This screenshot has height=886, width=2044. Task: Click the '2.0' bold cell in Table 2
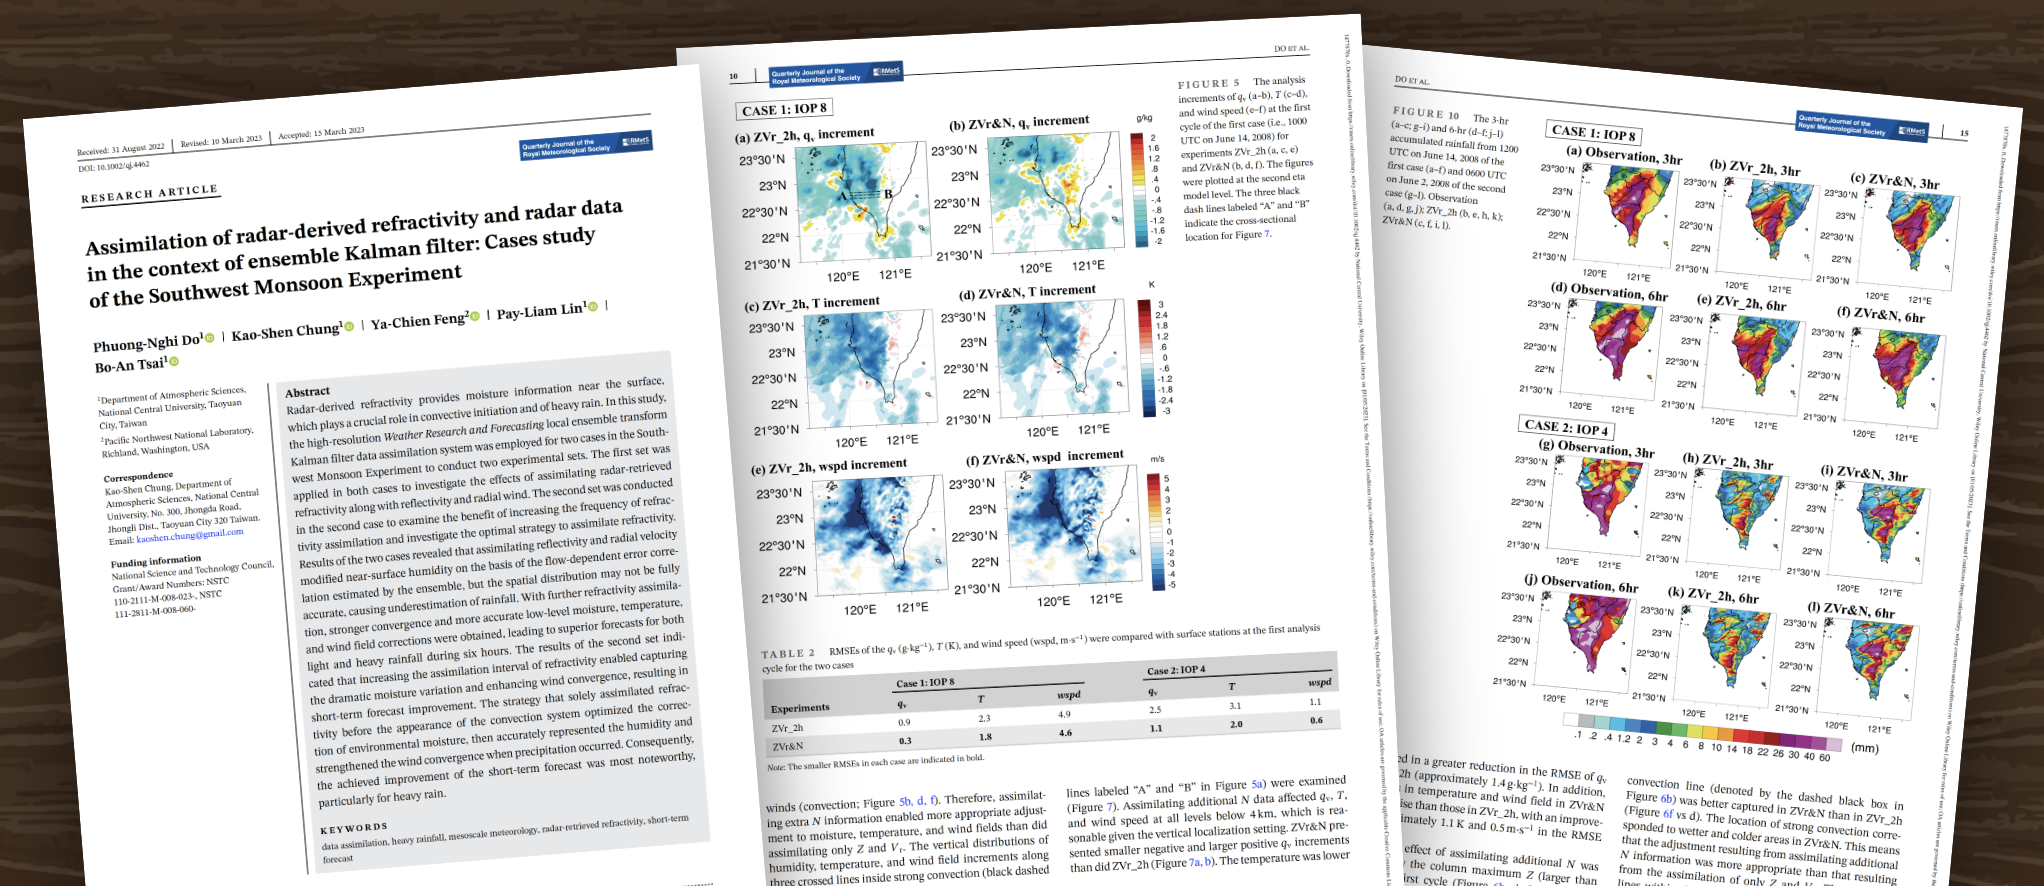click(x=1236, y=724)
